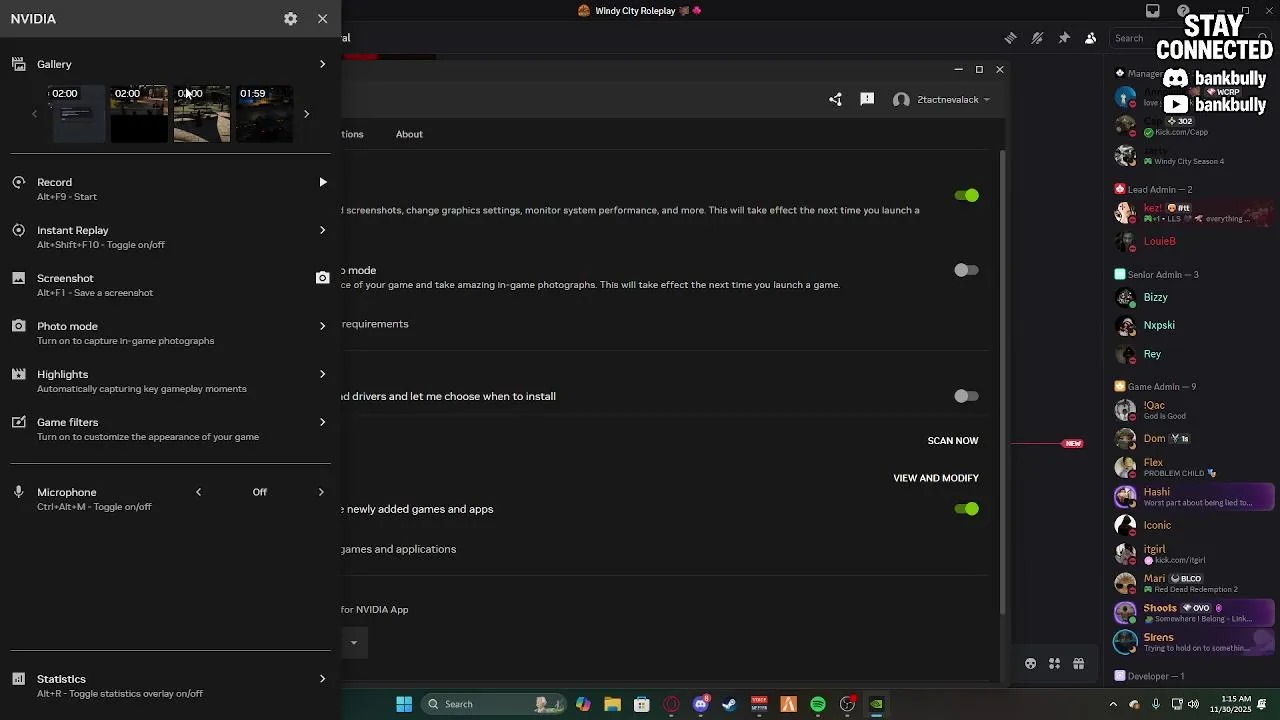Expand Highlights chevron
1280x720 pixels.
(x=322, y=374)
